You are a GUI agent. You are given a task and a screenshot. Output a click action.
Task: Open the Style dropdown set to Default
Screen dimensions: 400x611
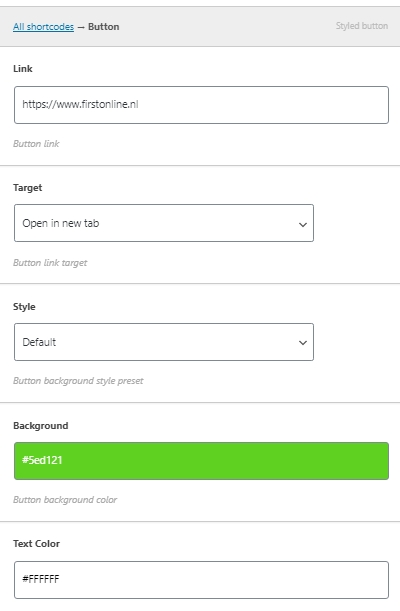164,342
